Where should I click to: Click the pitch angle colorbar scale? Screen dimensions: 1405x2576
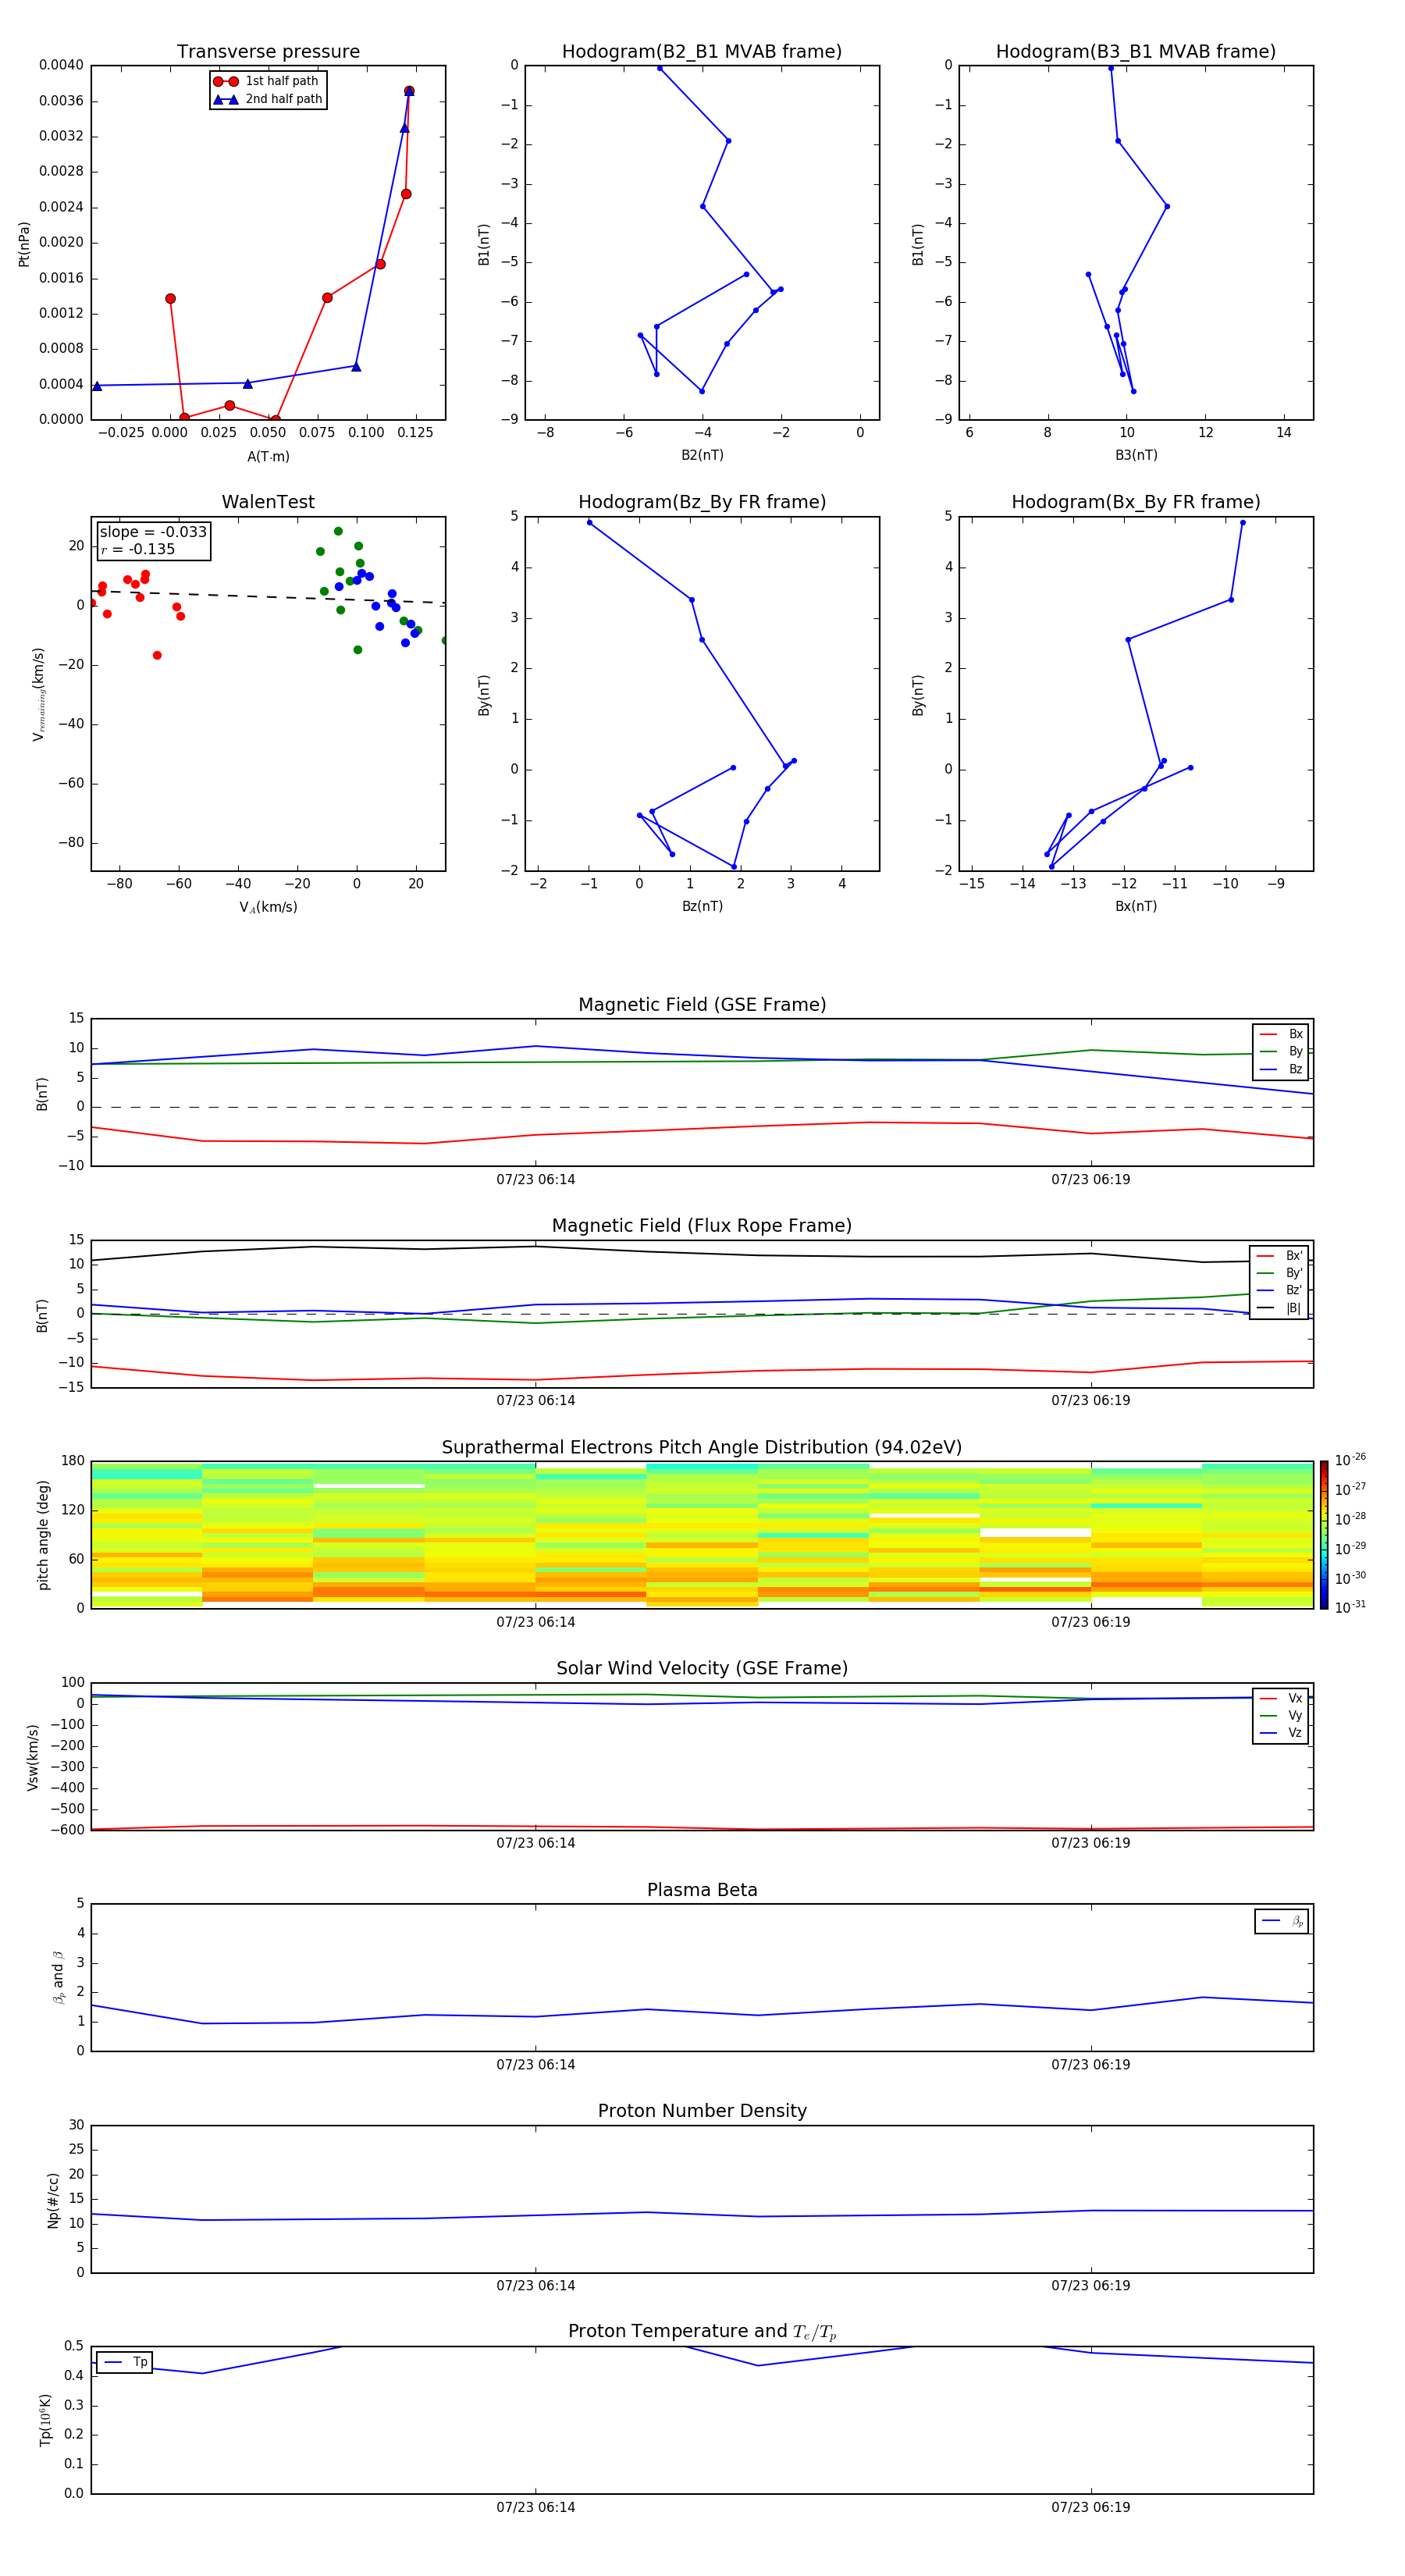coord(1324,1535)
